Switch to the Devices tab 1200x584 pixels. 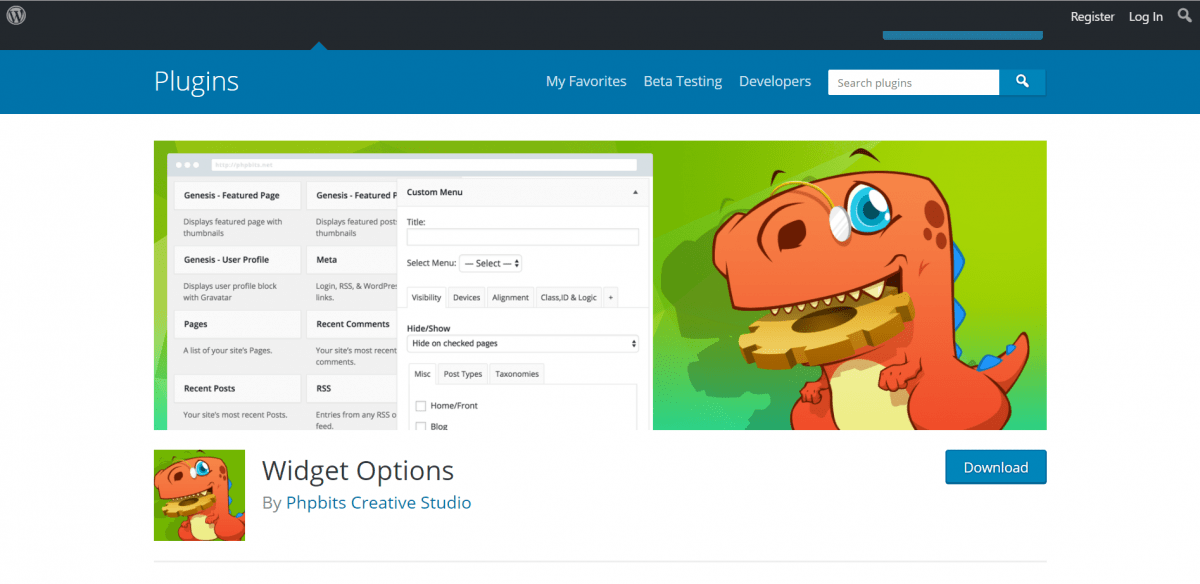click(x=466, y=298)
